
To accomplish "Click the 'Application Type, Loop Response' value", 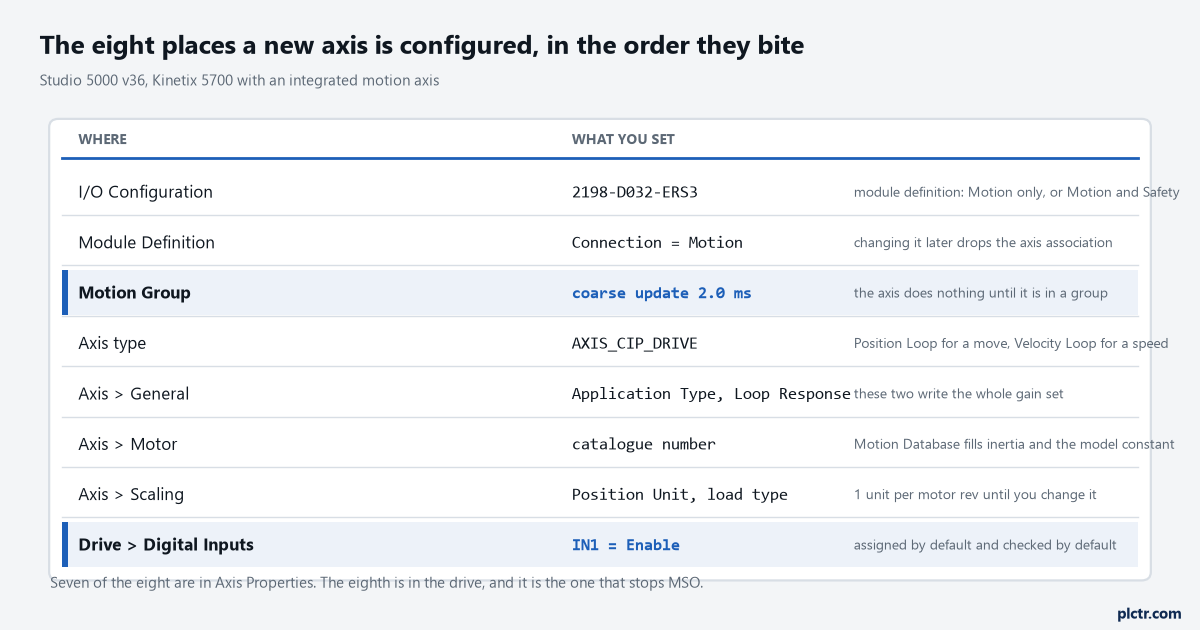I will click(711, 394).
